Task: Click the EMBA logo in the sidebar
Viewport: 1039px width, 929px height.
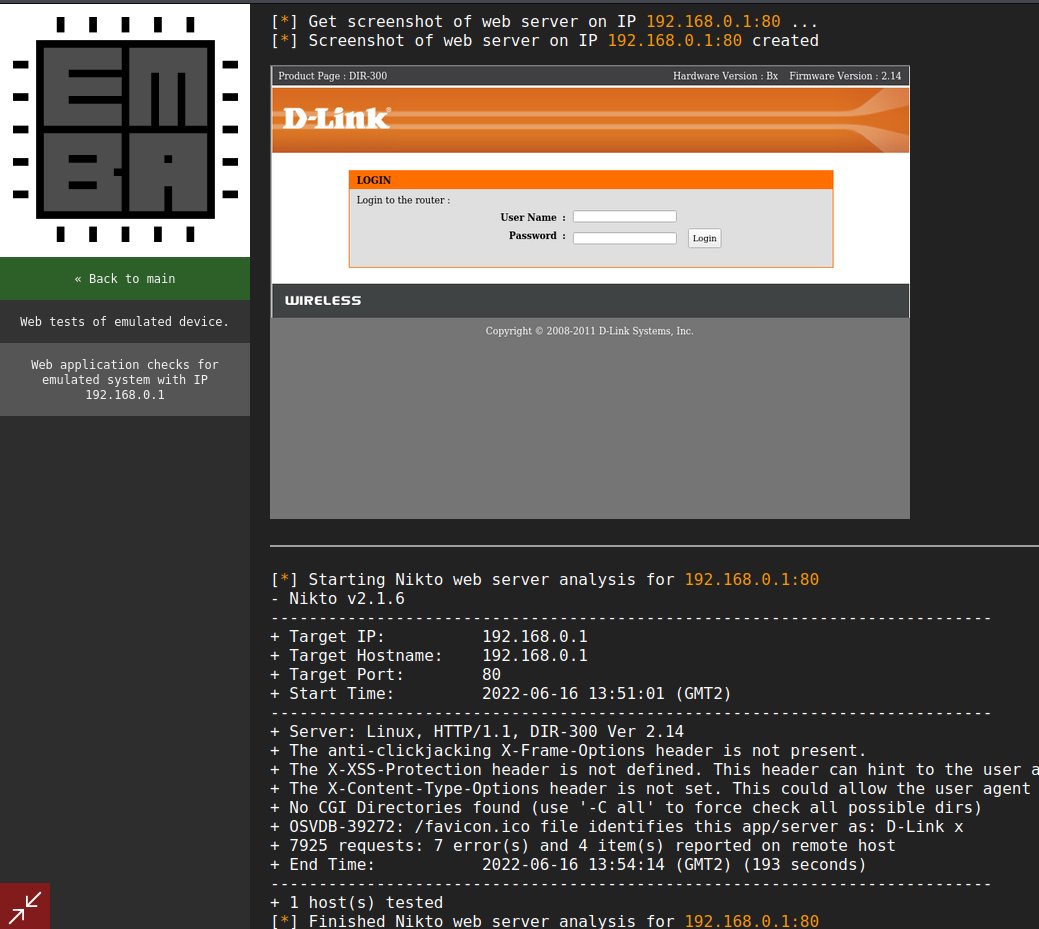Action: (x=124, y=126)
